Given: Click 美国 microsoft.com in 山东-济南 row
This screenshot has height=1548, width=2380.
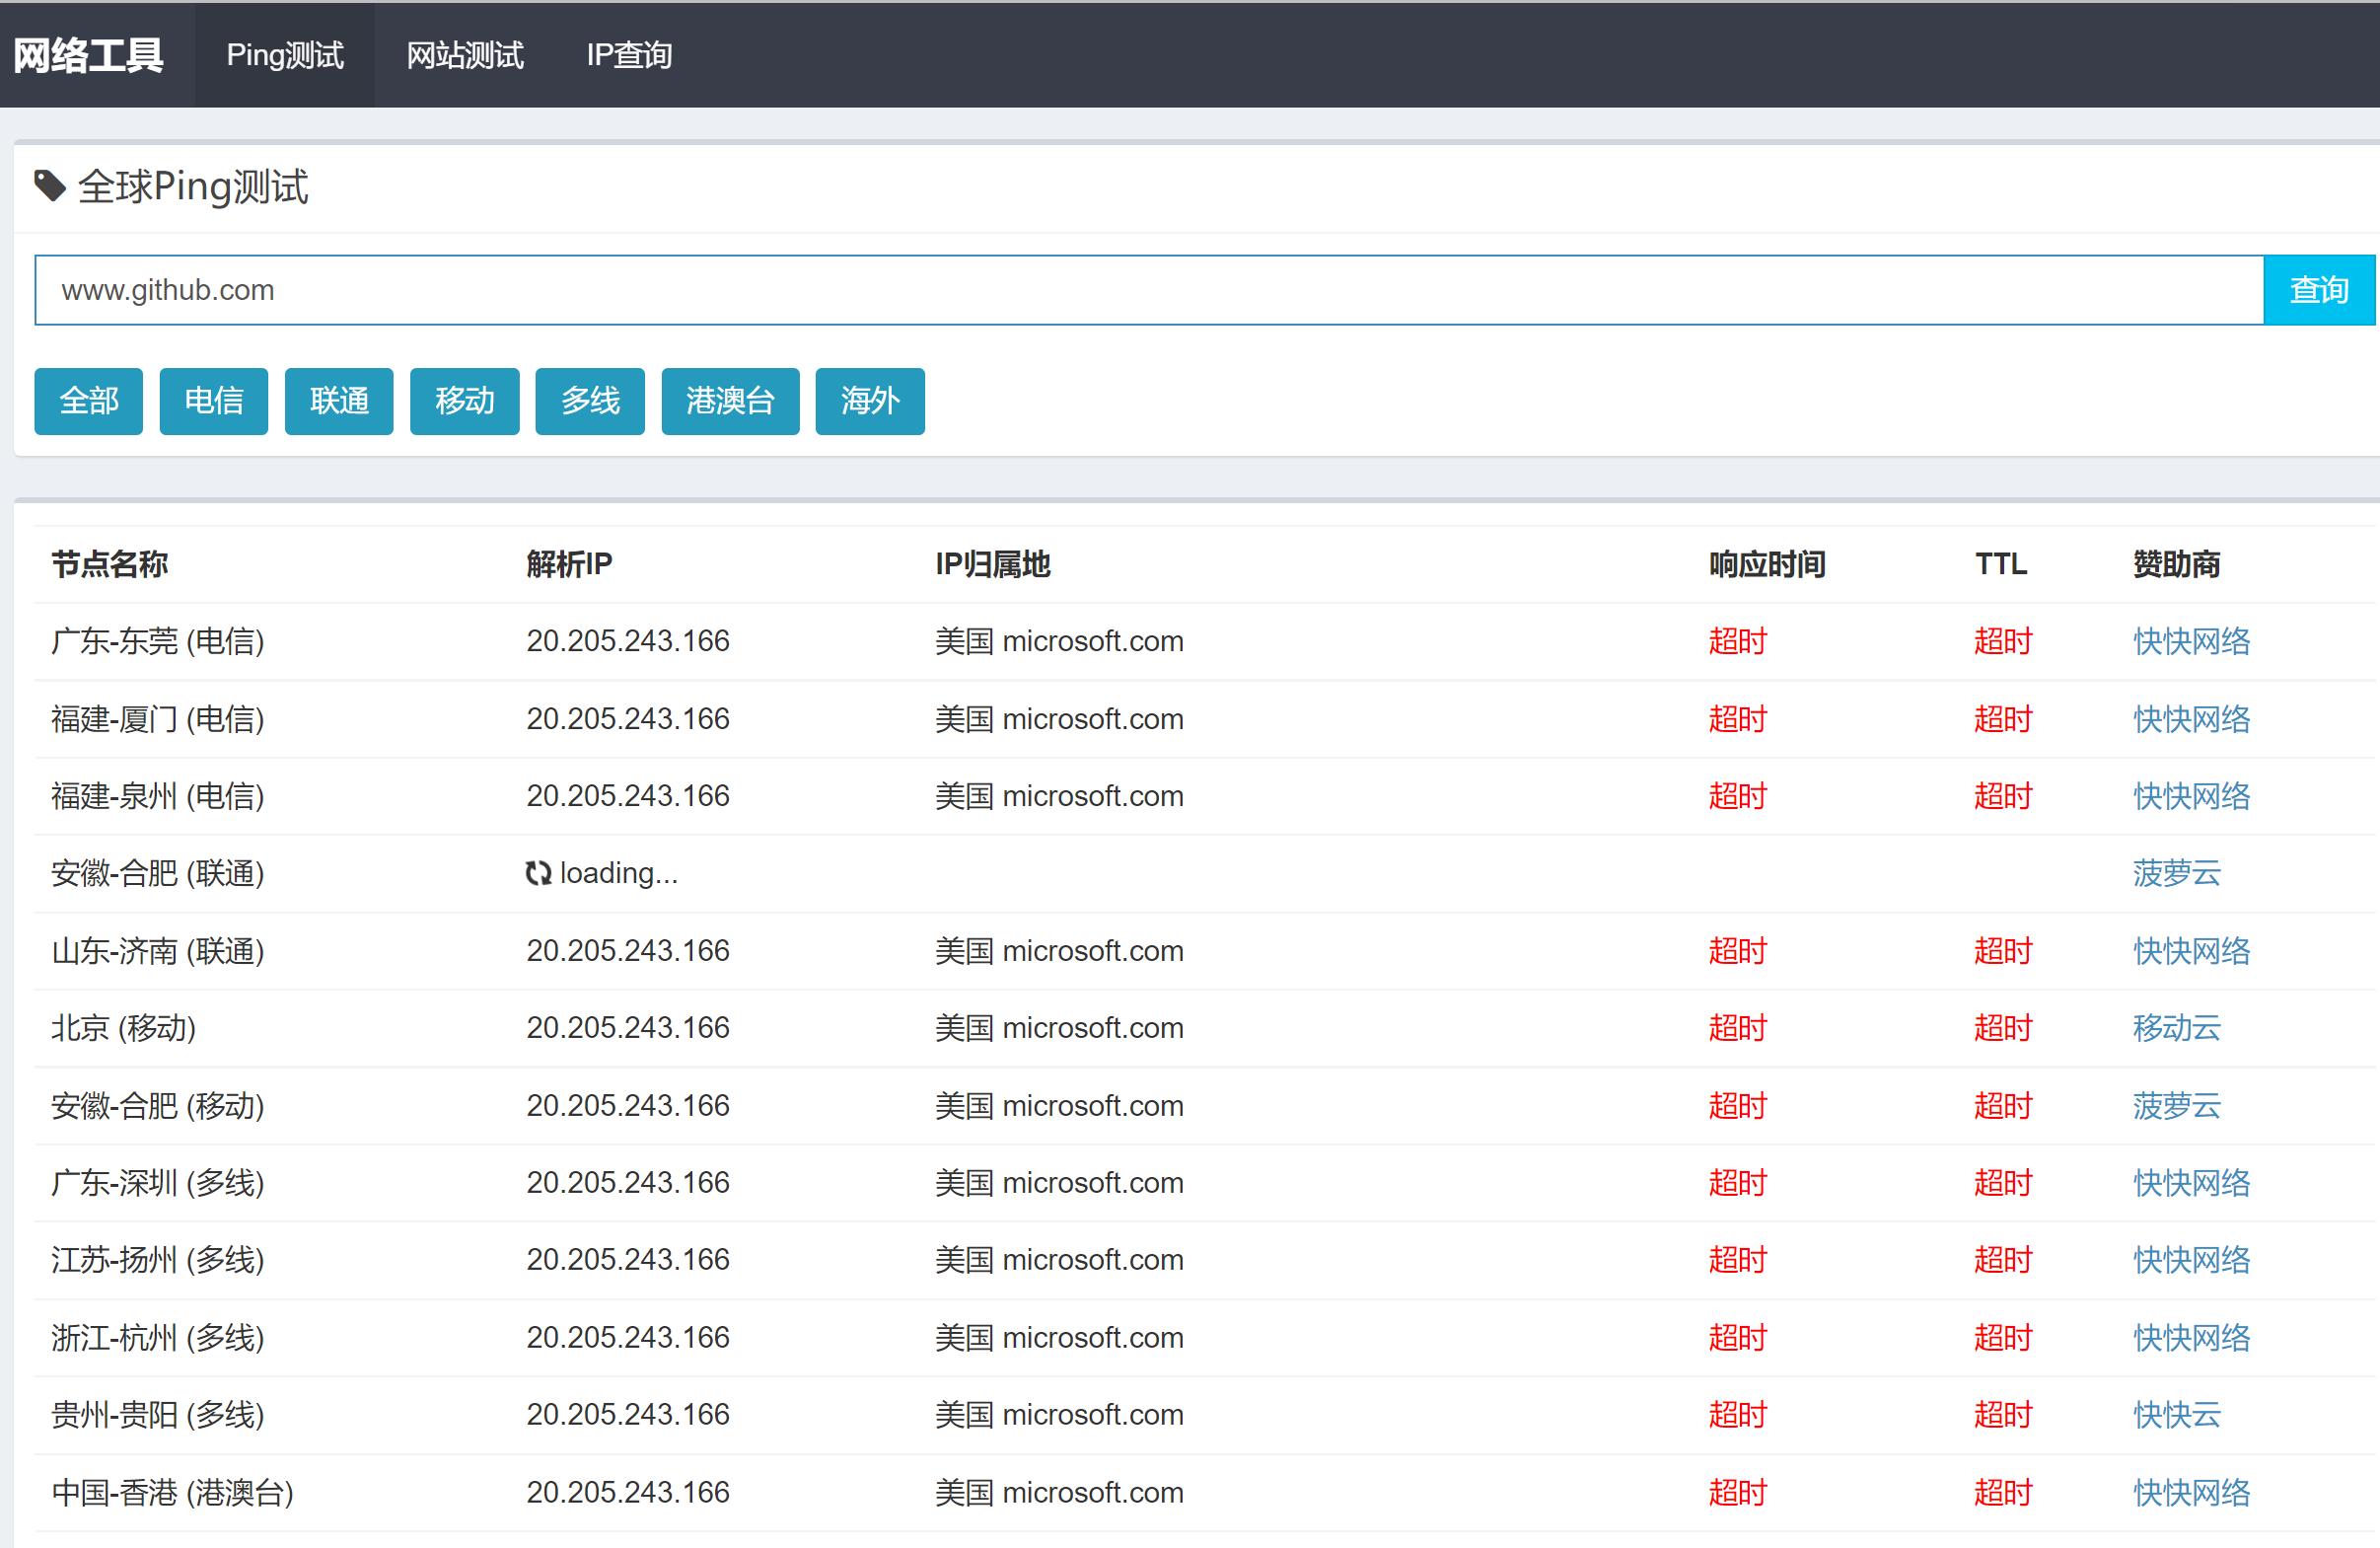Looking at the screenshot, I should (x=1059, y=951).
